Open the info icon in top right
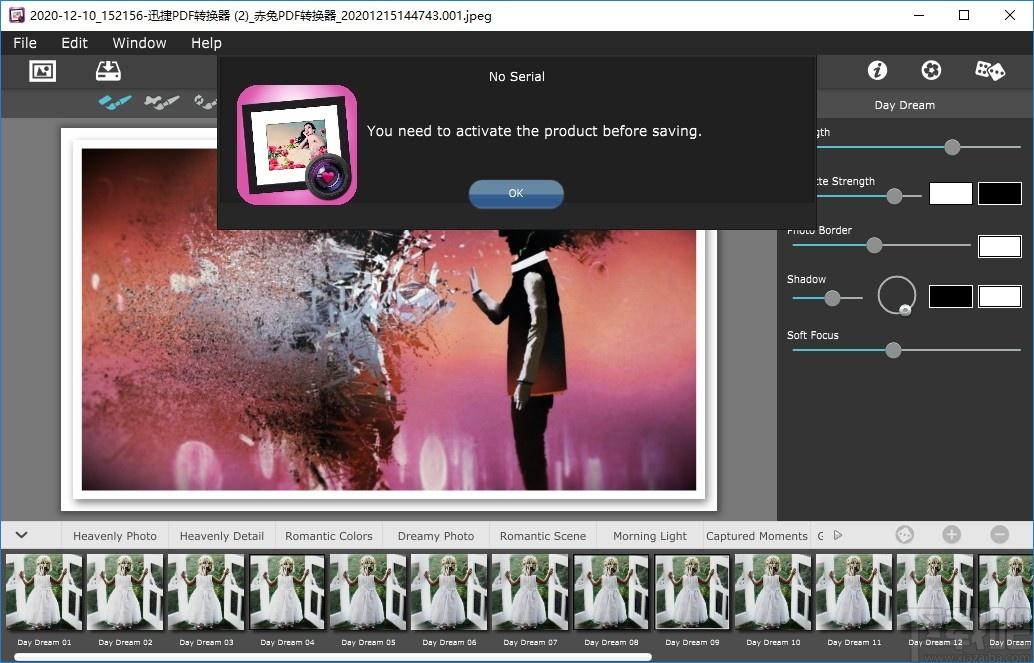 (x=877, y=70)
